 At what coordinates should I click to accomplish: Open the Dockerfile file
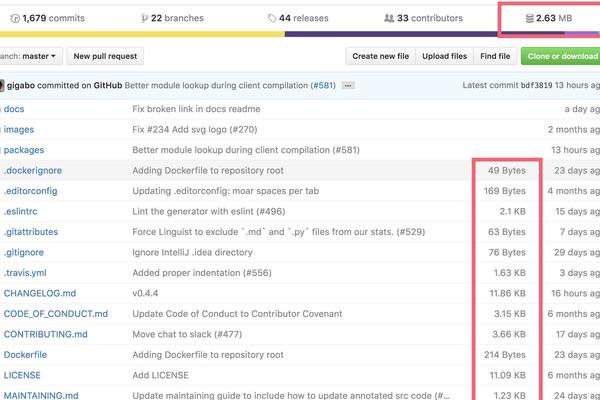click(25, 355)
